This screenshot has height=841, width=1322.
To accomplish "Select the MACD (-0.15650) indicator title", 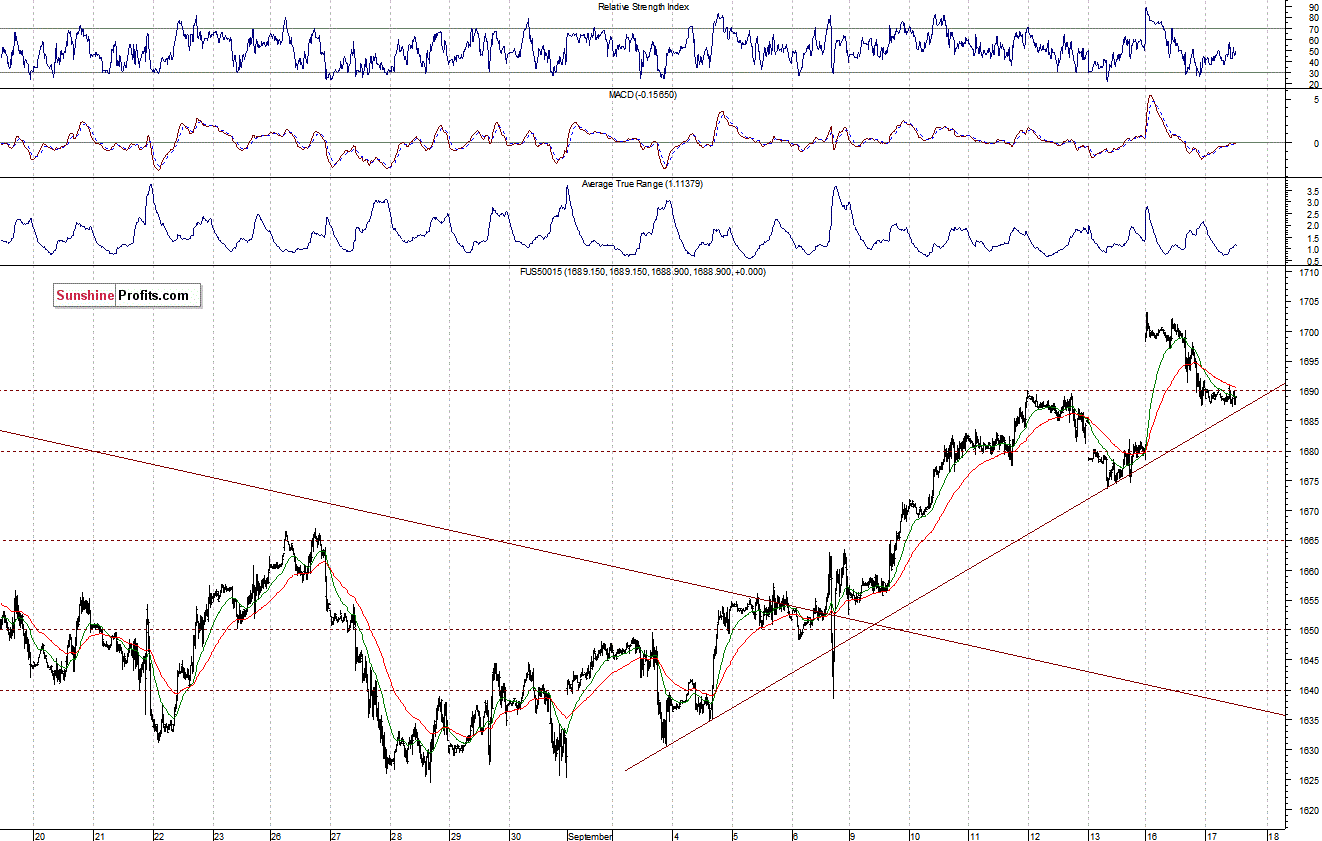I will tap(643, 94).
